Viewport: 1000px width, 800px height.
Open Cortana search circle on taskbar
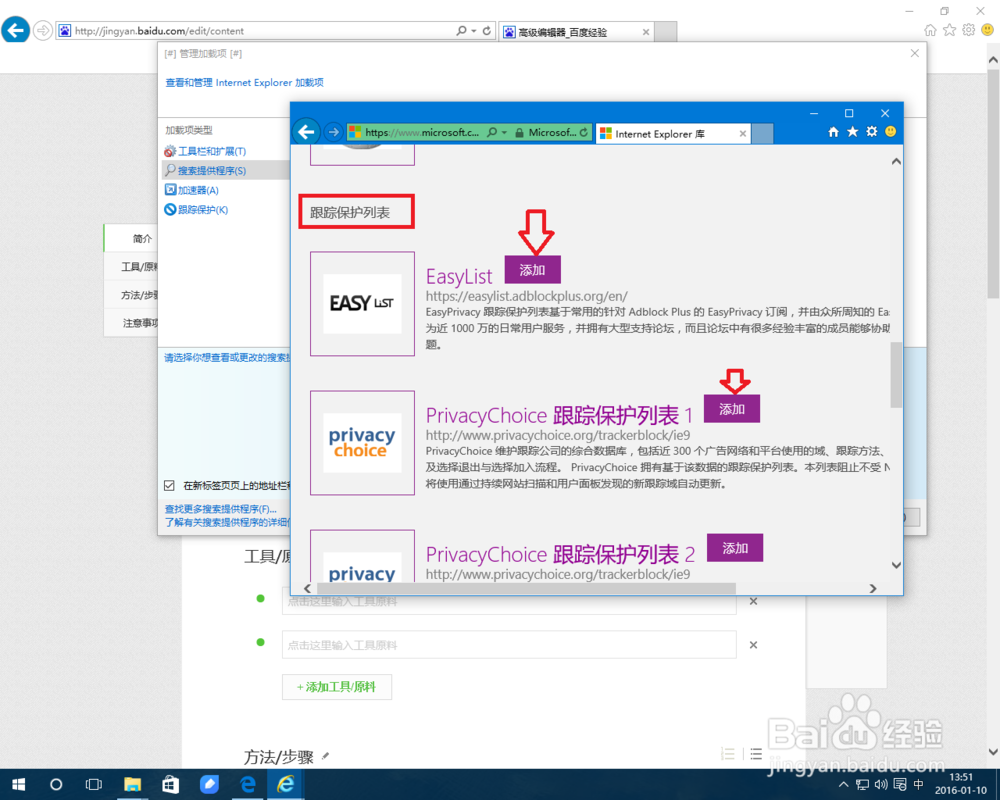pyautogui.click(x=56, y=784)
